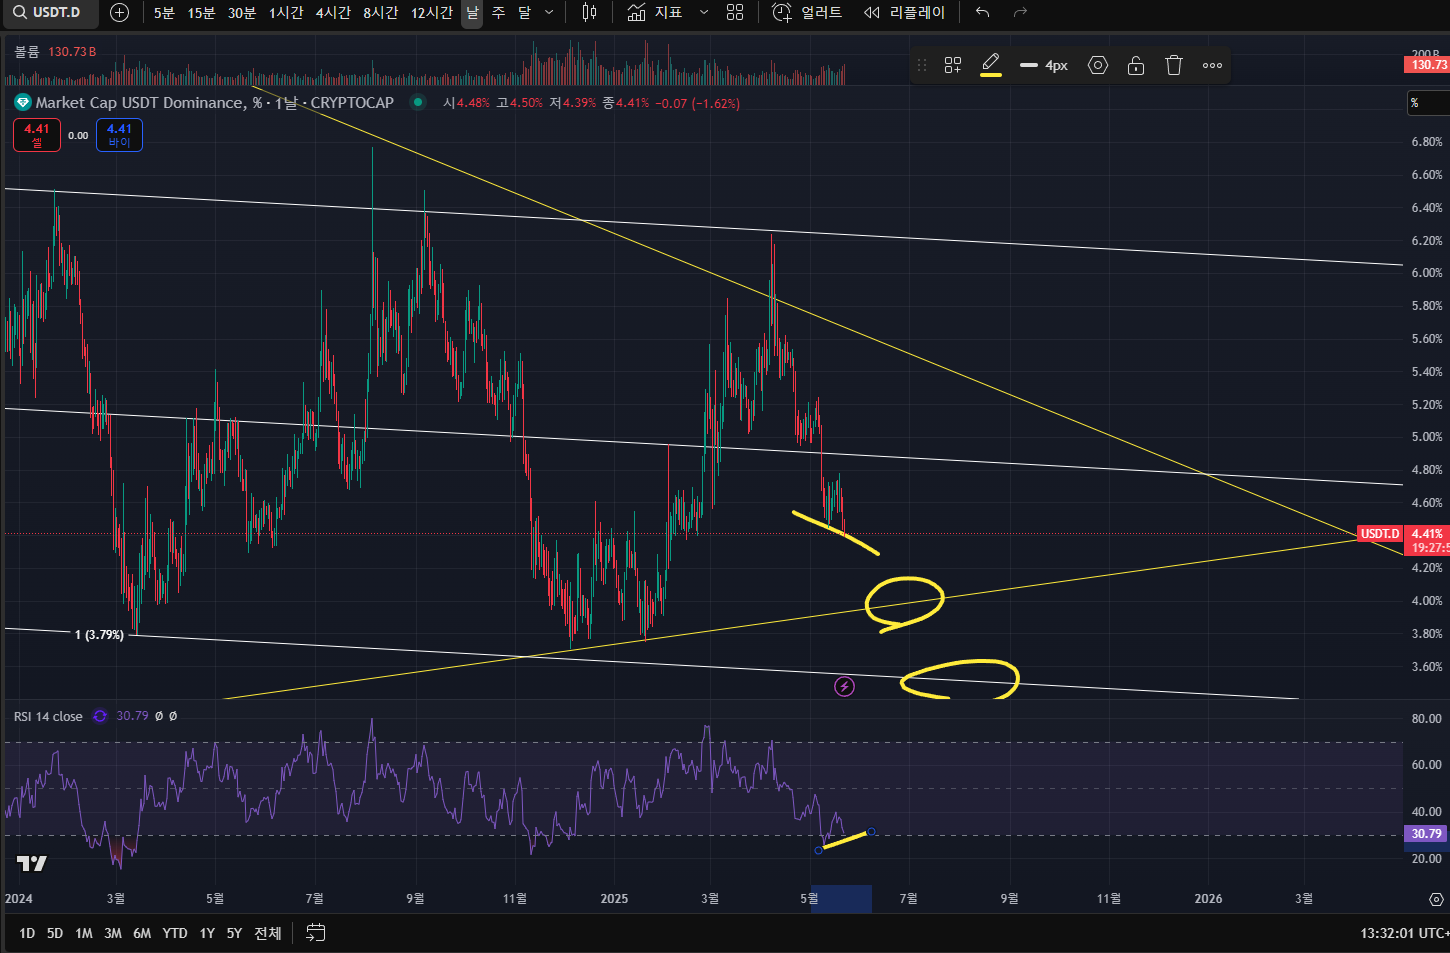The image size is (1450, 953).
Task: Click the TradingView logo on the chart
Action: (x=32, y=863)
